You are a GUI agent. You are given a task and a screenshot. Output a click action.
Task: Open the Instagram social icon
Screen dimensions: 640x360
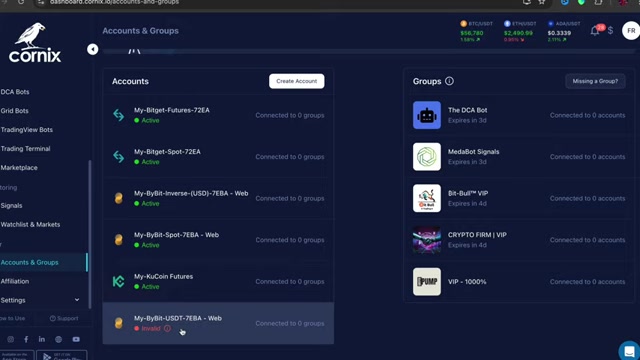(x=11, y=339)
